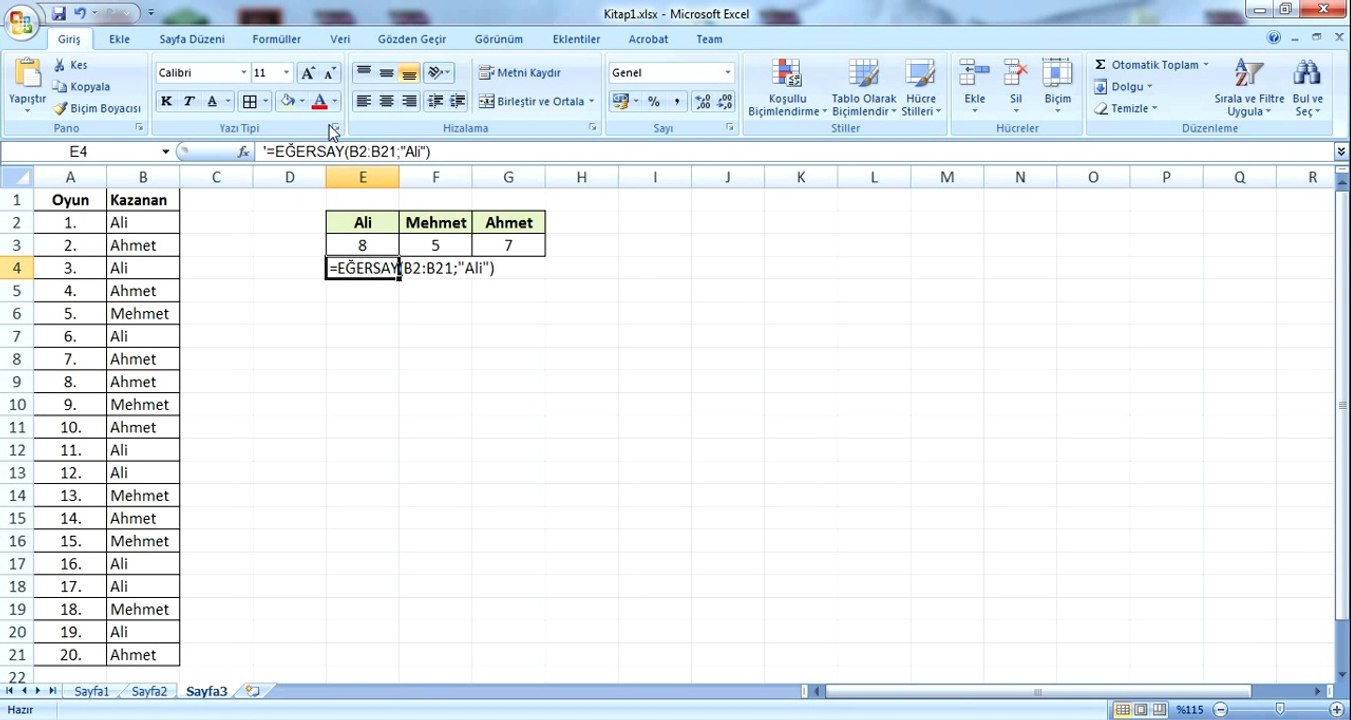1351x720 pixels.
Task: Save workbook from Quick Access toolbar
Action: tap(58, 13)
